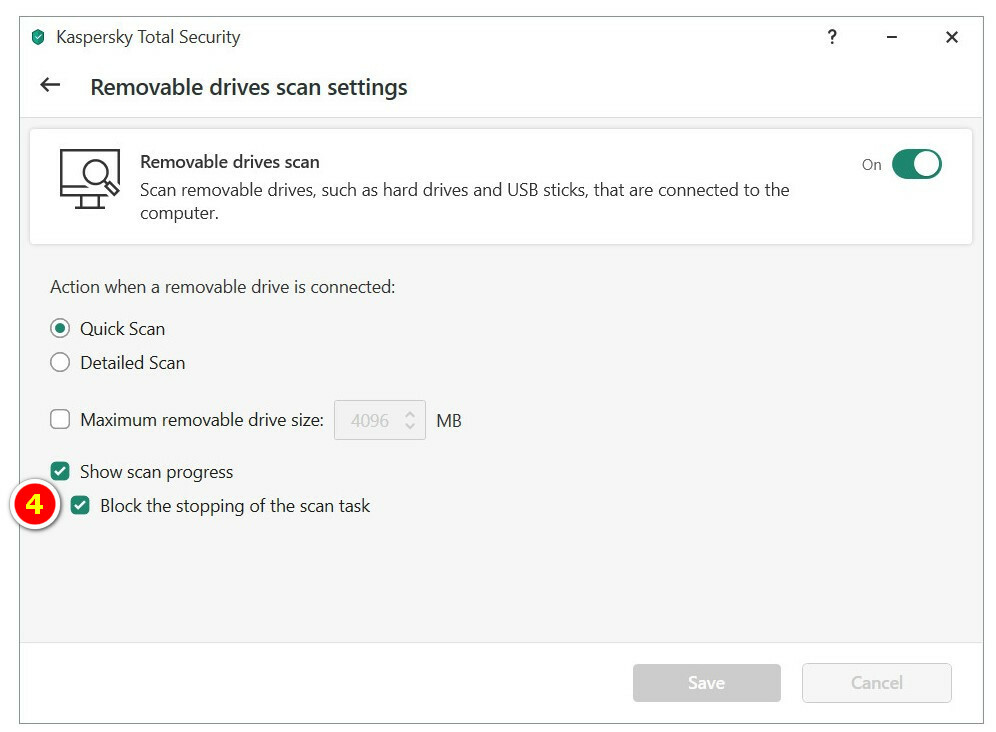
Task: Go back using the left arrow
Action: (50, 86)
